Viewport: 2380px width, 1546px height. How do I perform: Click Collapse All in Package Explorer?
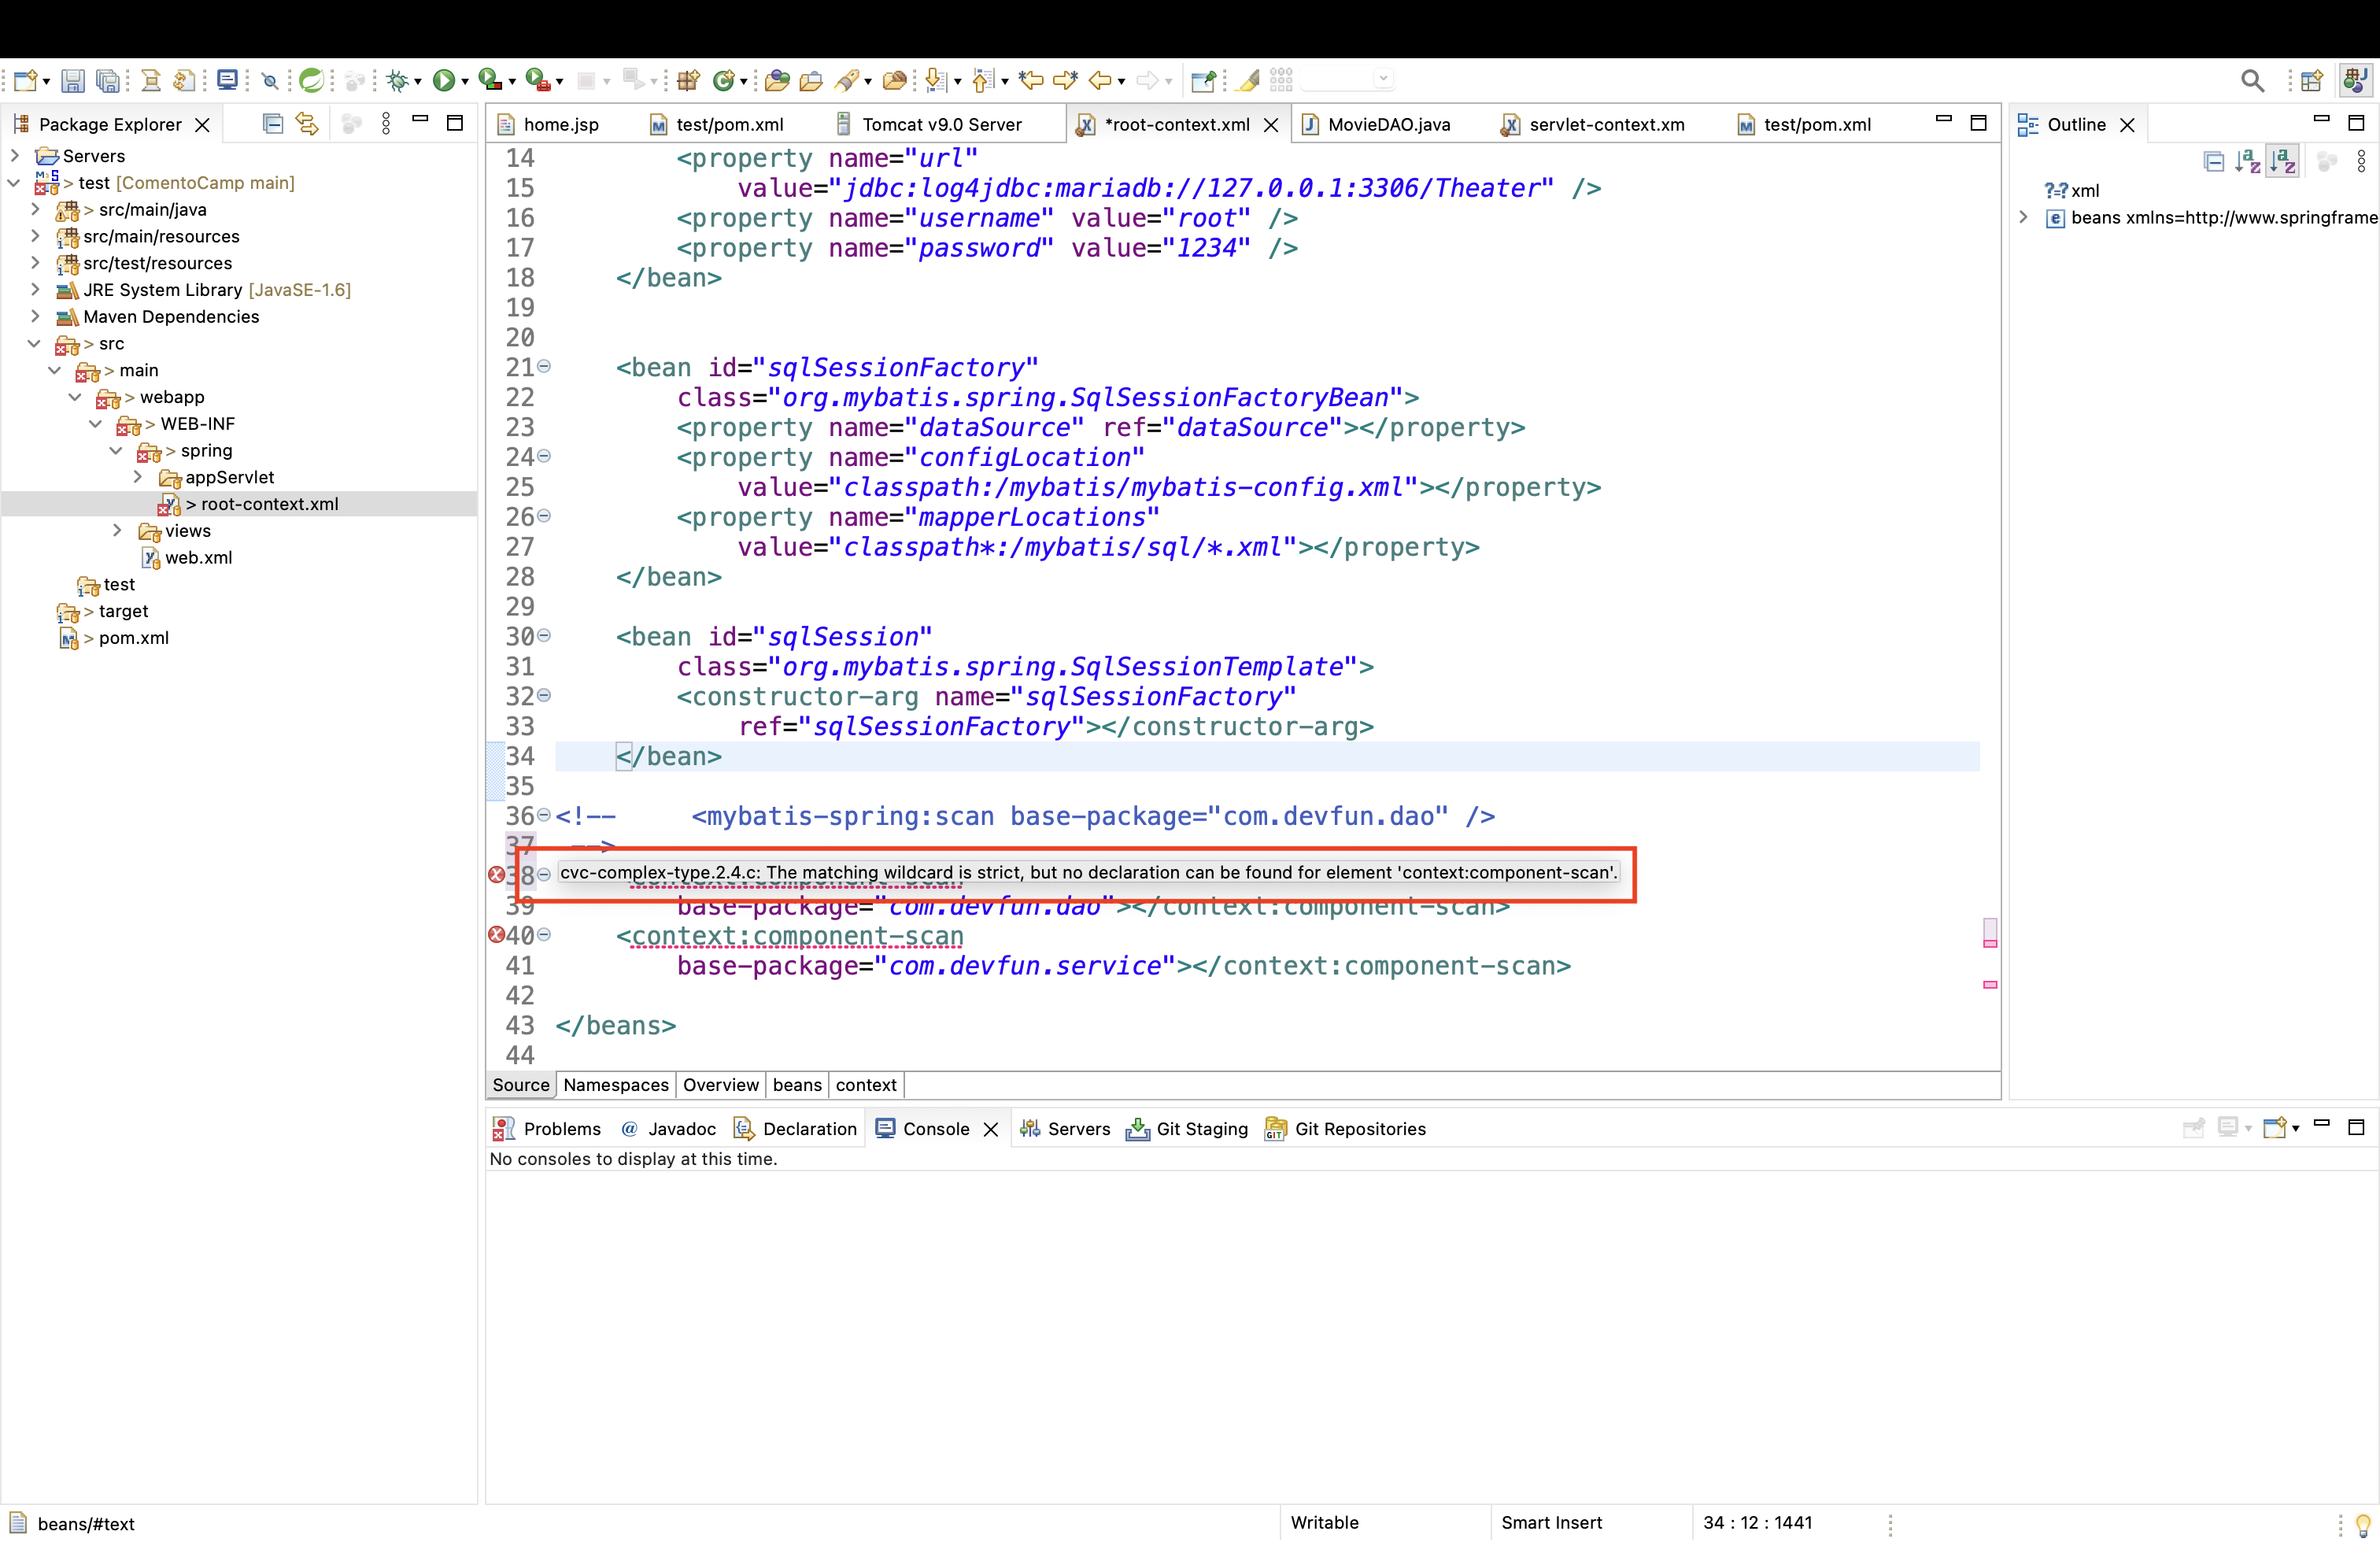(x=272, y=124)
